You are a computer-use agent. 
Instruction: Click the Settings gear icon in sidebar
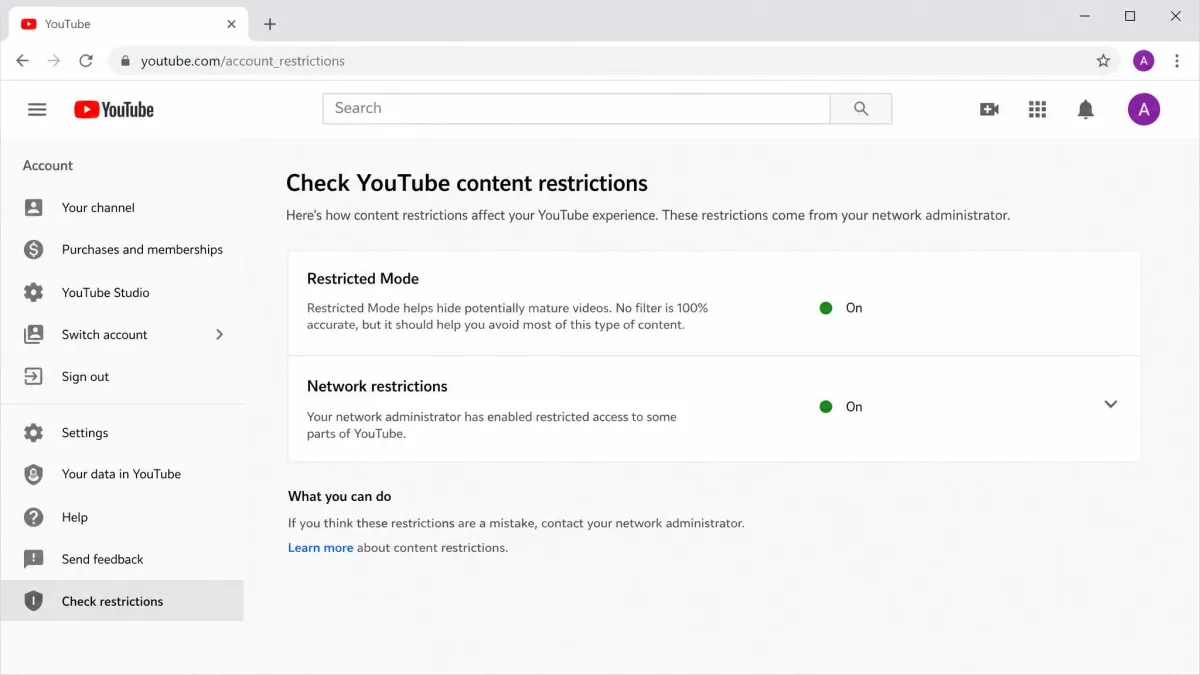pos(34,433)
